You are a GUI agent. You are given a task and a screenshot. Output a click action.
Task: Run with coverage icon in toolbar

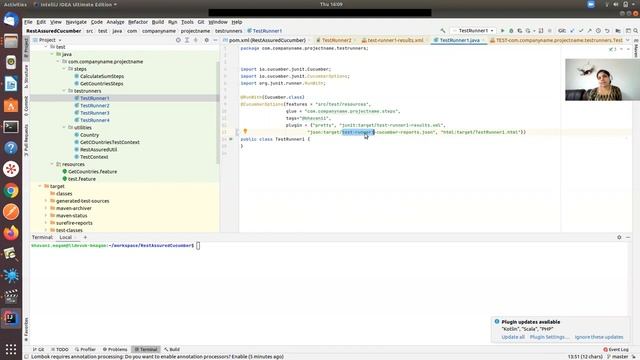click(x=520, y=31)
